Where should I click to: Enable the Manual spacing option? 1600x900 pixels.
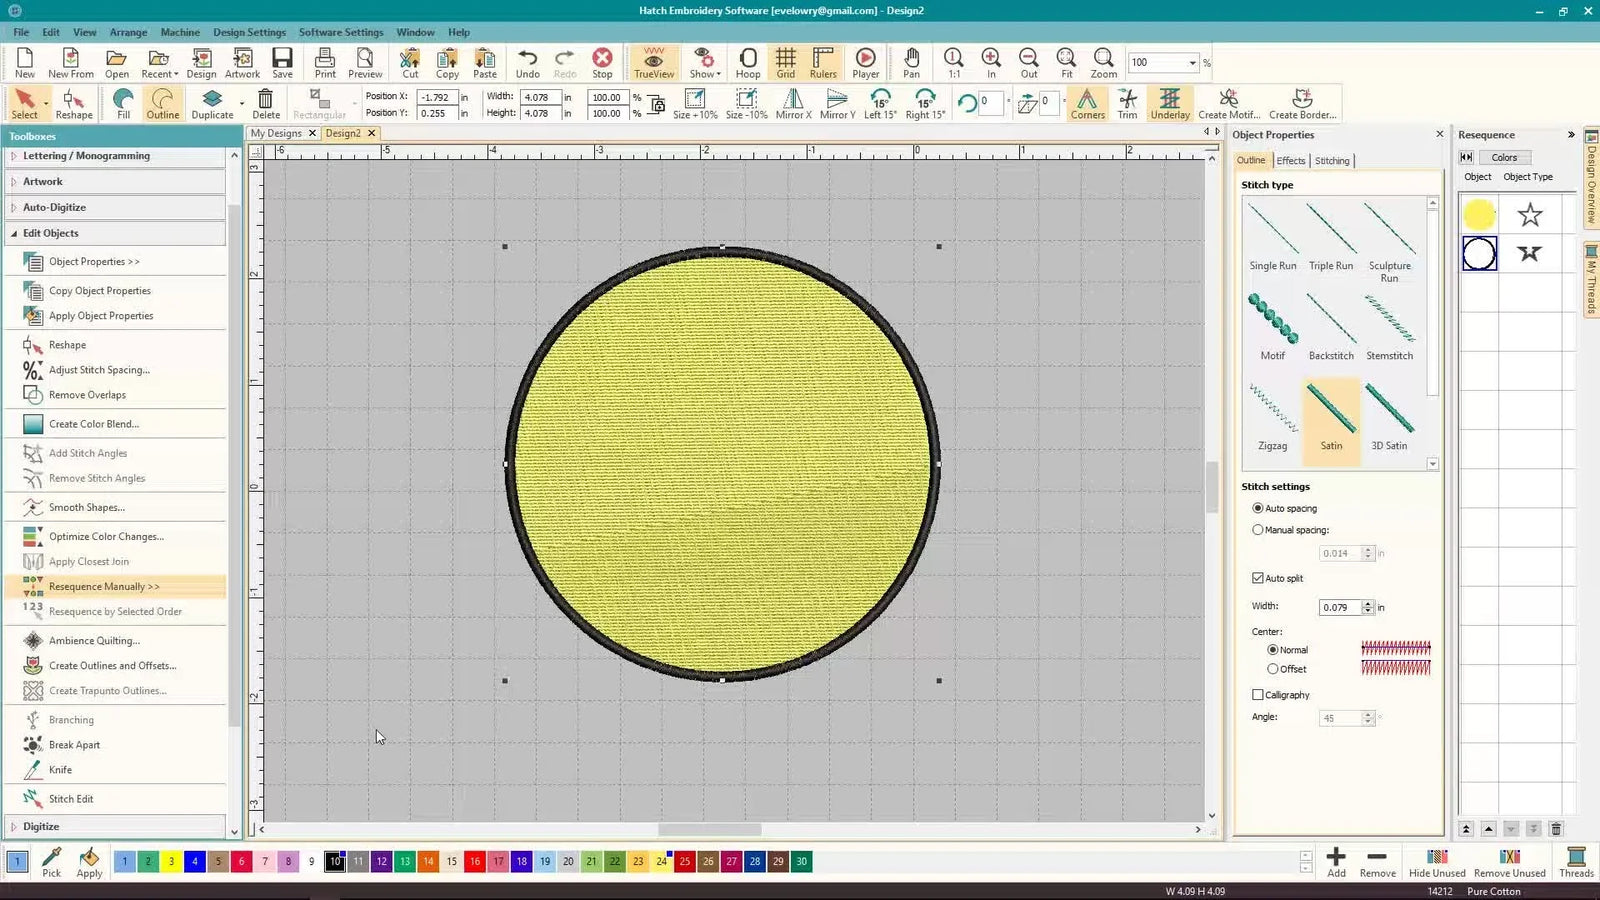click(x=1258, y=530)
